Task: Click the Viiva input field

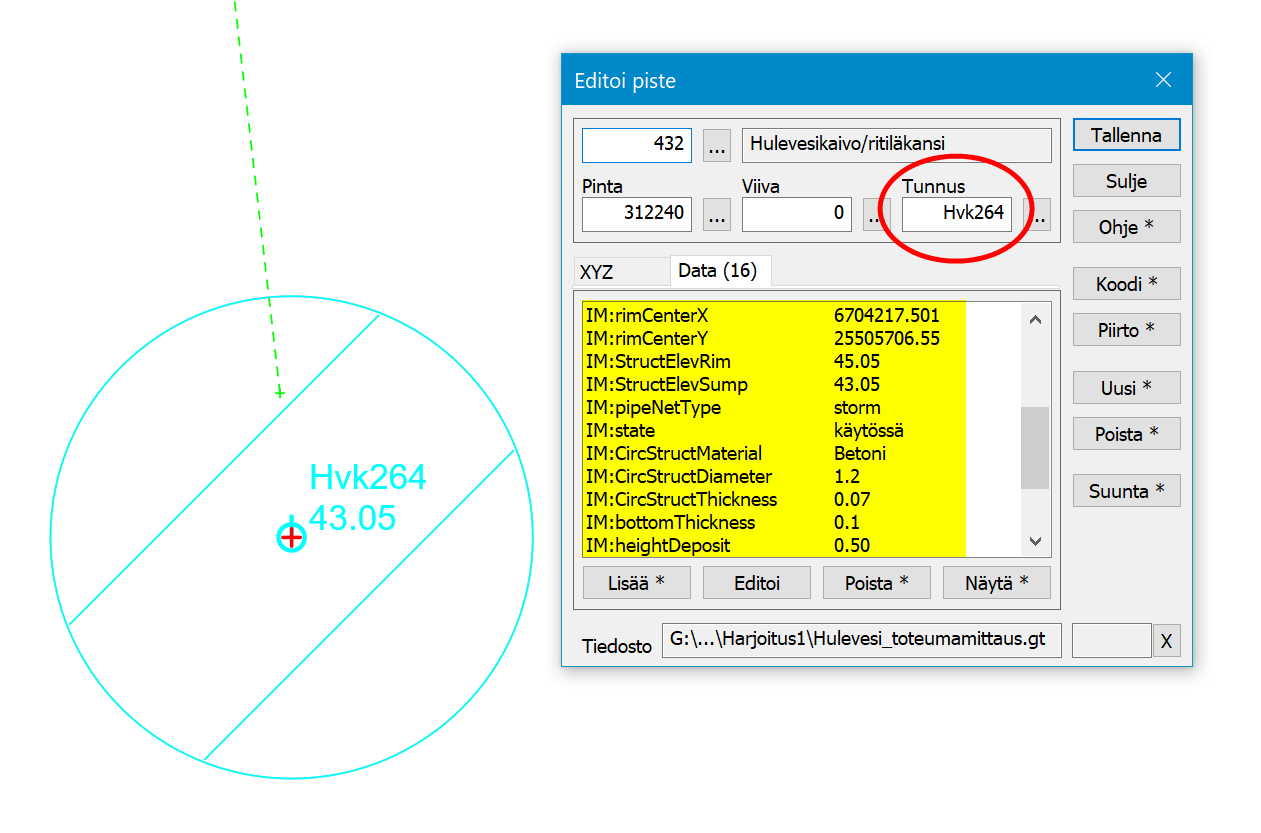Action: pos(796,214)
